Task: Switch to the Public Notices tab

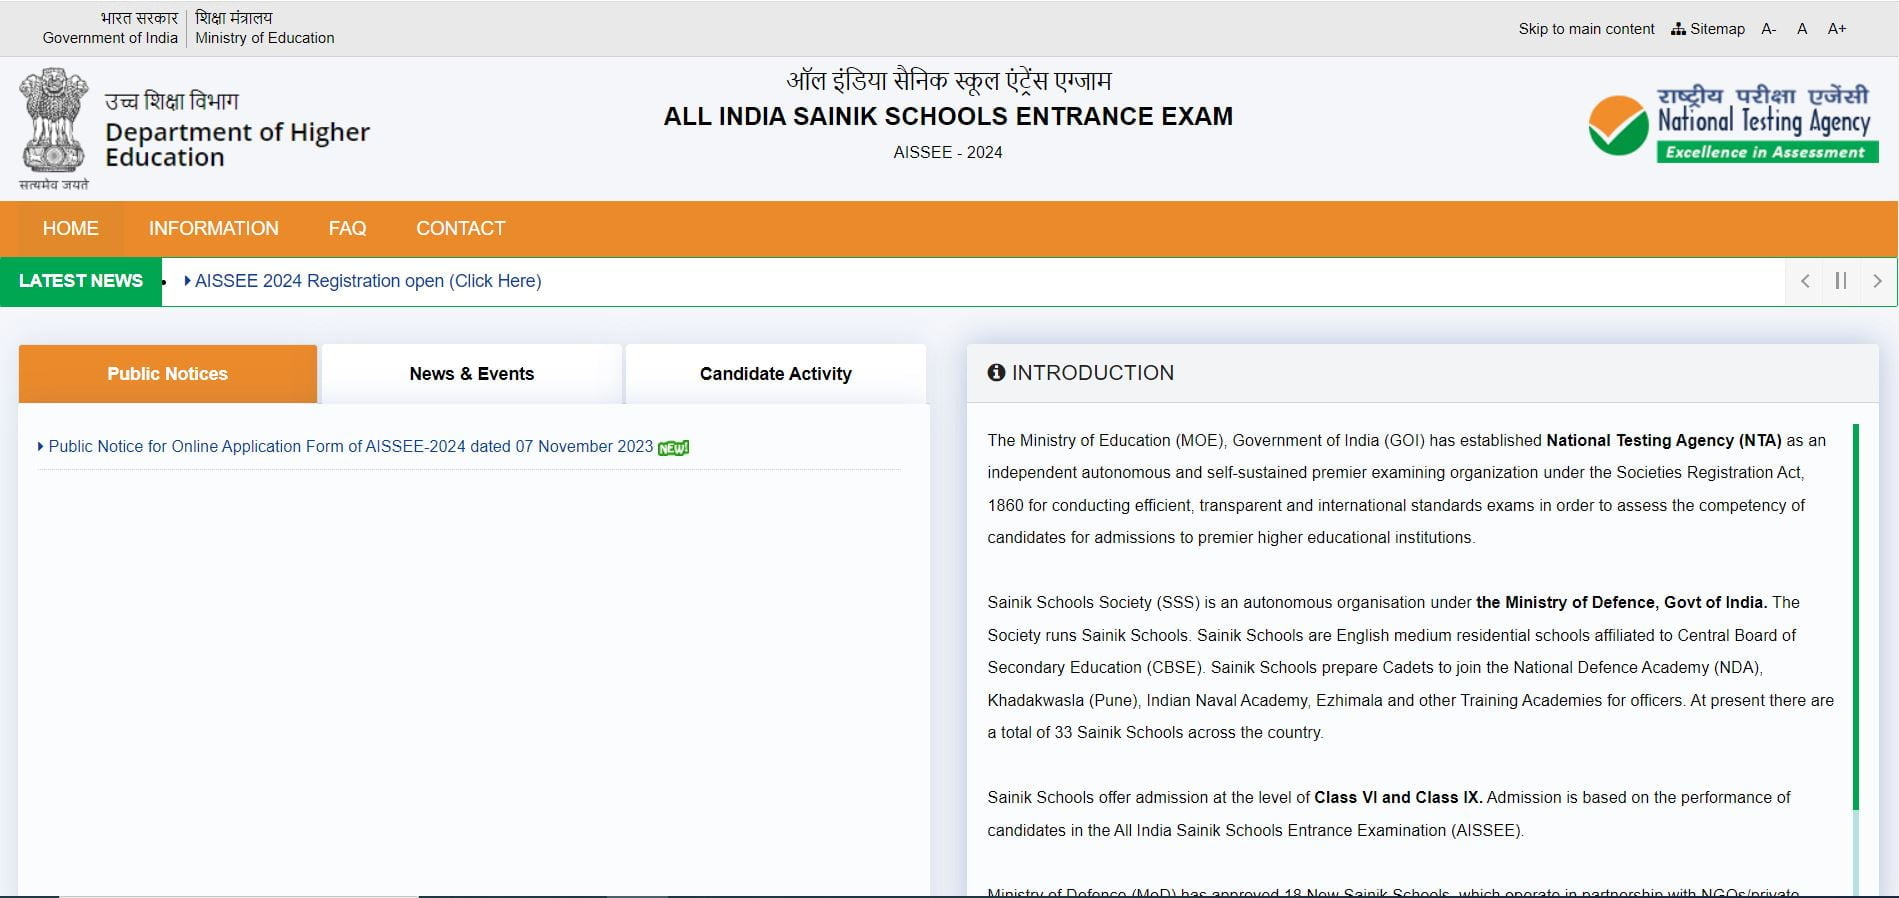Action: (x=168, y=374)
